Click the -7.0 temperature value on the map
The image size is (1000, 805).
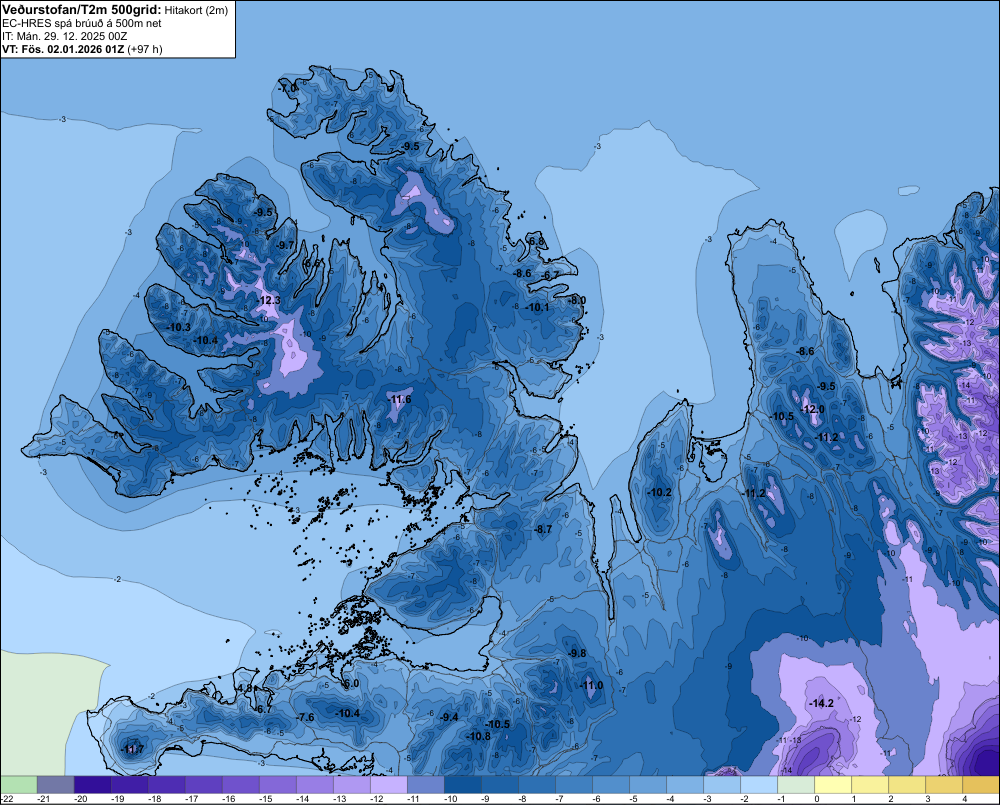[x=289, y=87]
